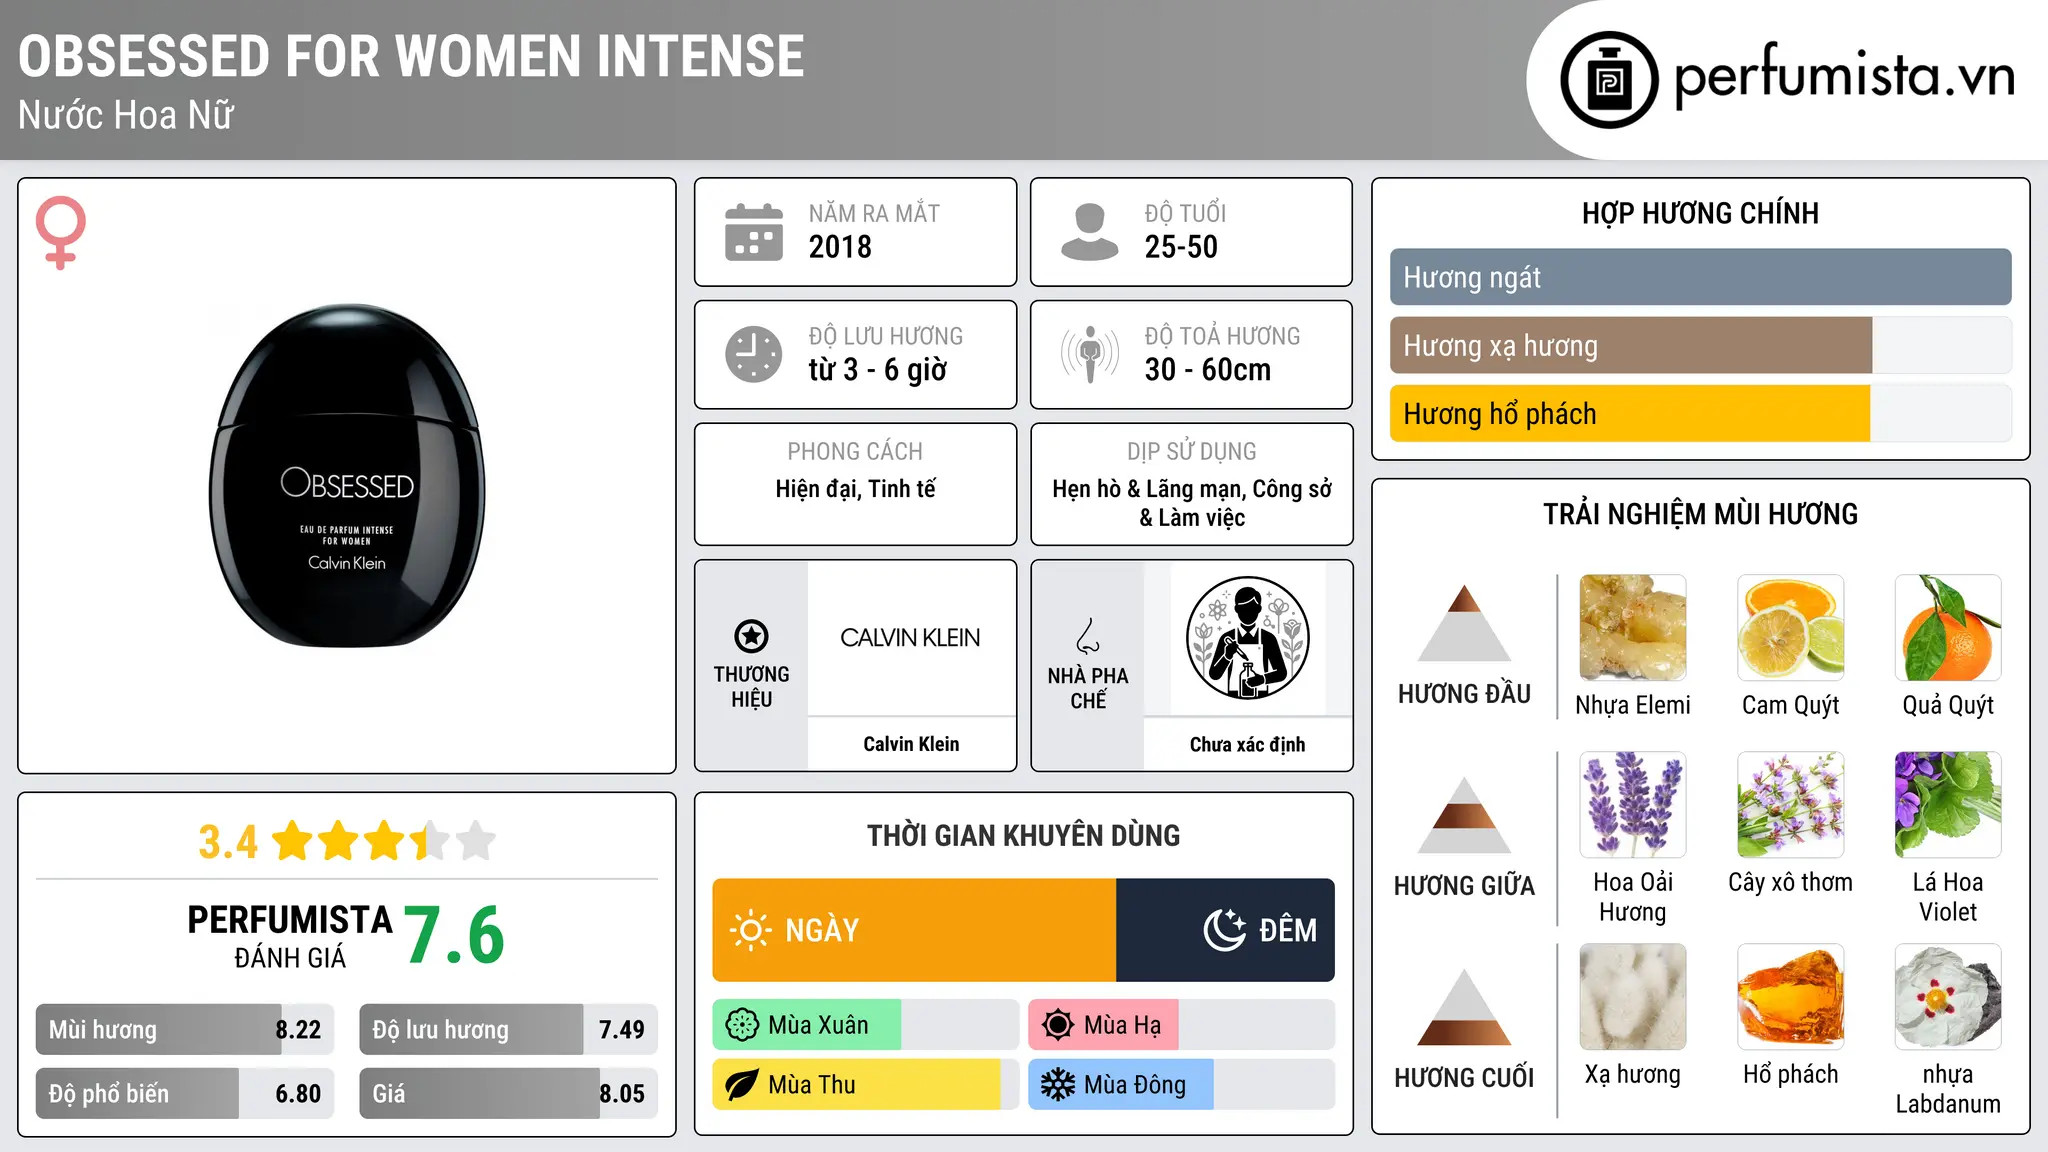
Task: Click the Mùa Xuân season bar
Action: (x=865, y=1025)
